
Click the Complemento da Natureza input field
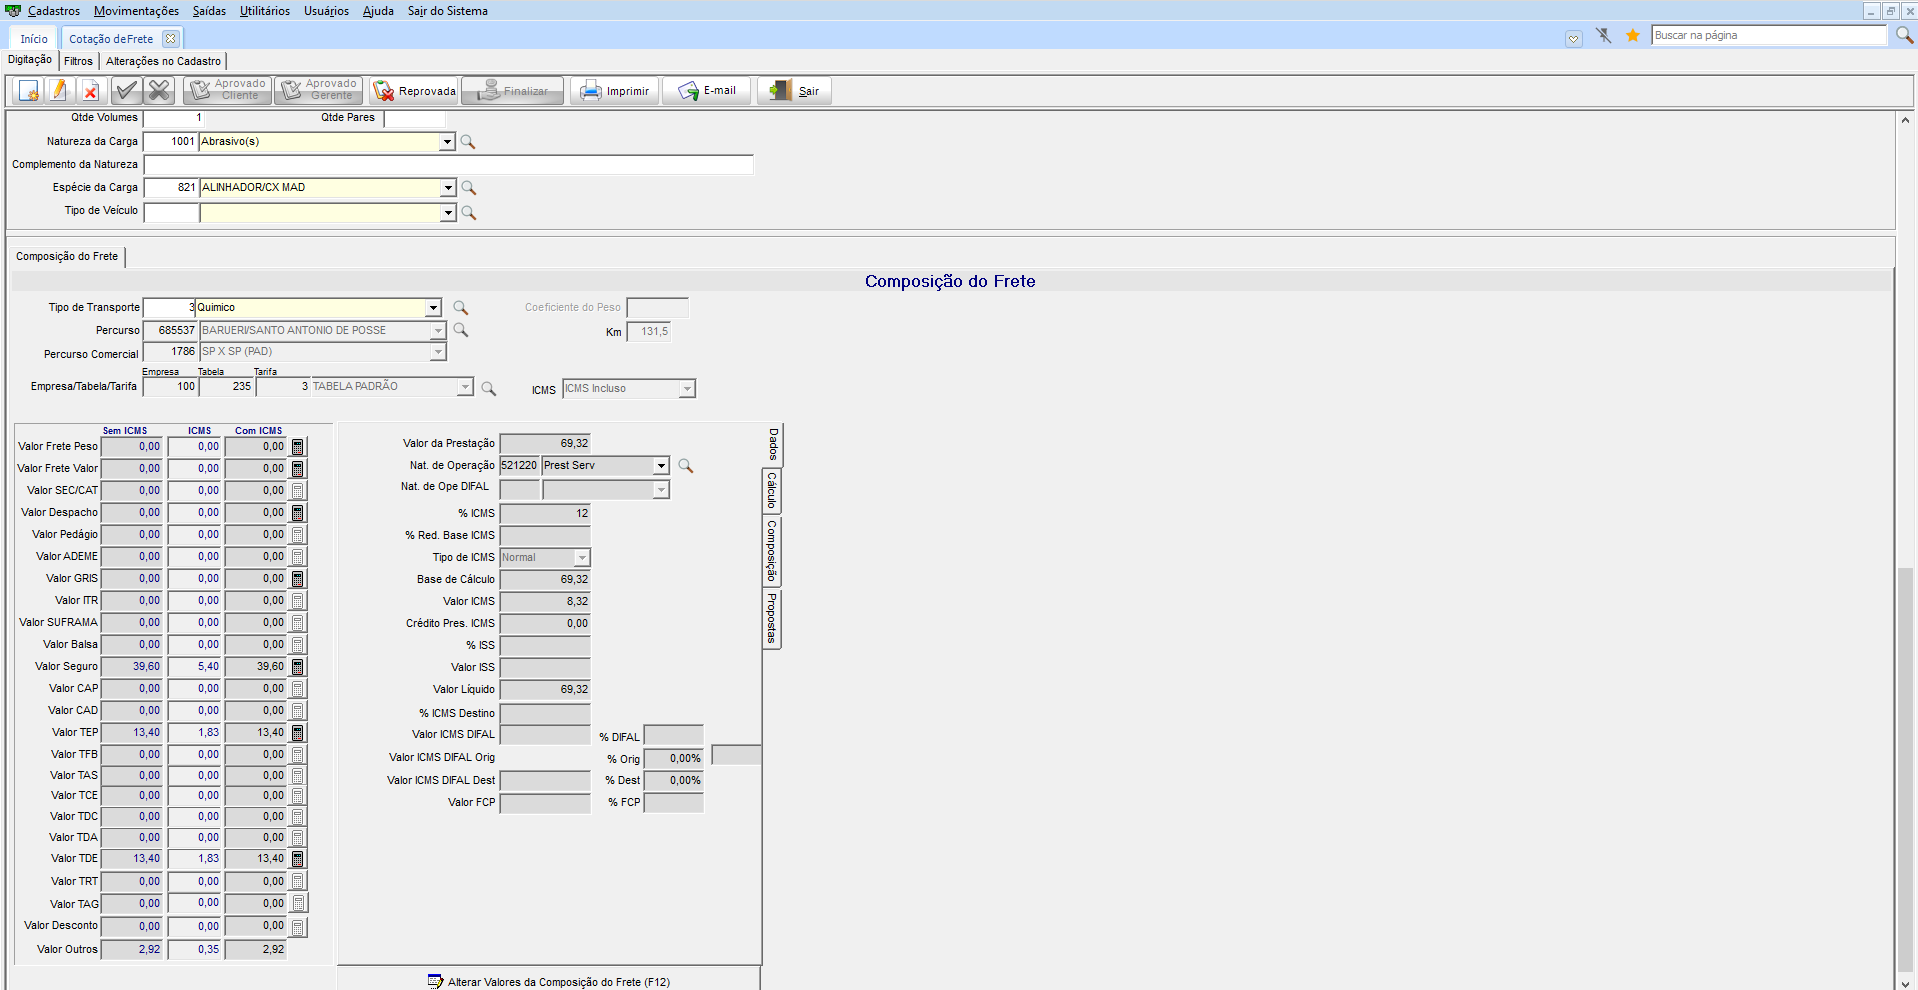[x=448, y=165]
